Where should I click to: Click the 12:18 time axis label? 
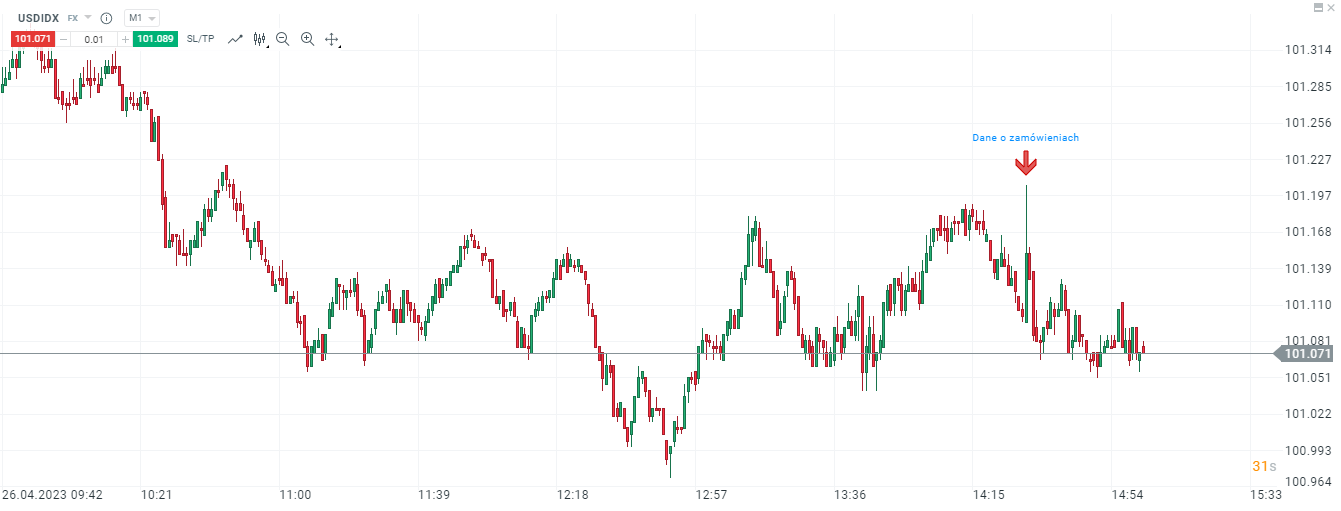573,495
